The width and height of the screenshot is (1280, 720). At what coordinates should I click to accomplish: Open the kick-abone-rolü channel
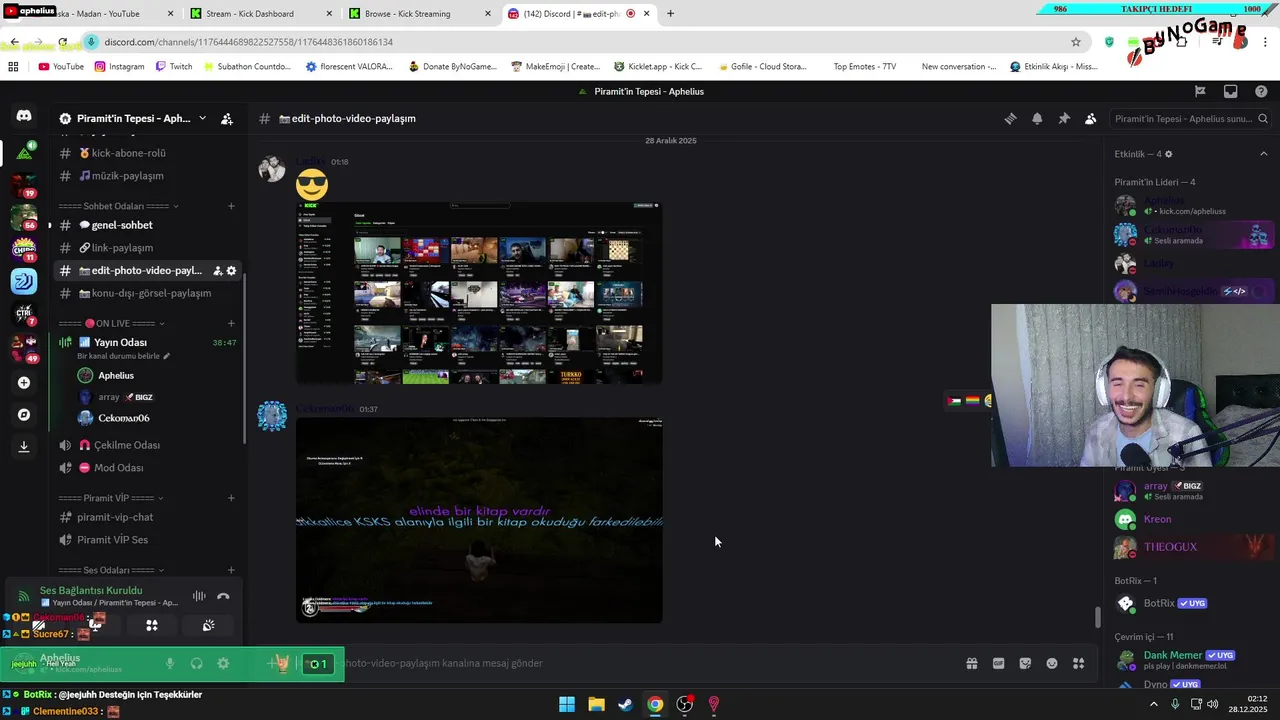pyautogui.click(x=146, y=153)
